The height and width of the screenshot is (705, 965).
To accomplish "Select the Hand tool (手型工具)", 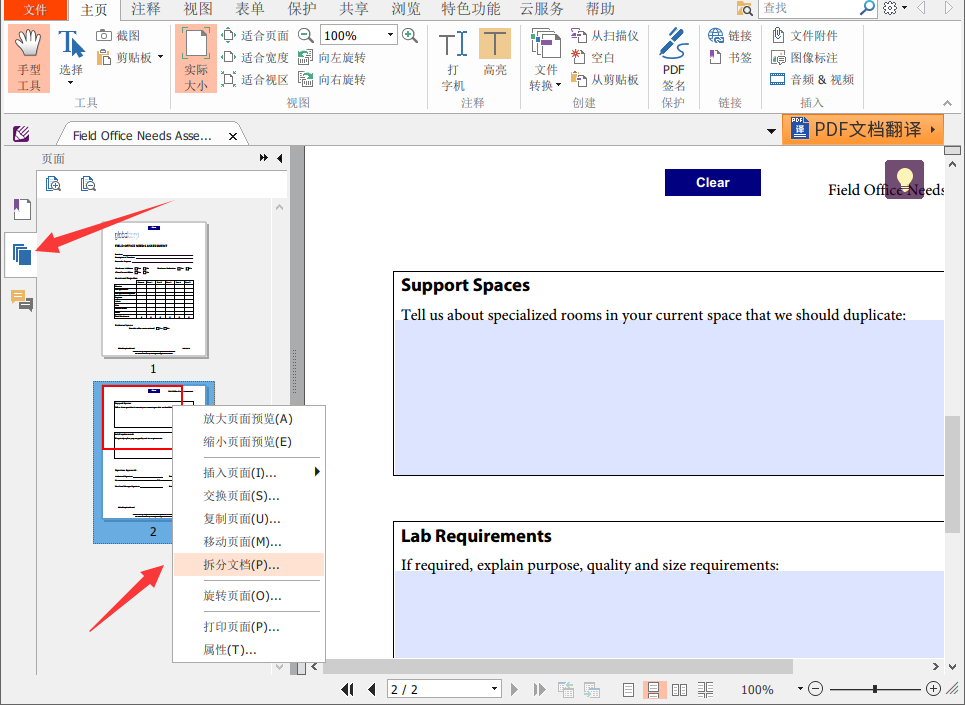I will pyautogui.click(x=30, y=59).
